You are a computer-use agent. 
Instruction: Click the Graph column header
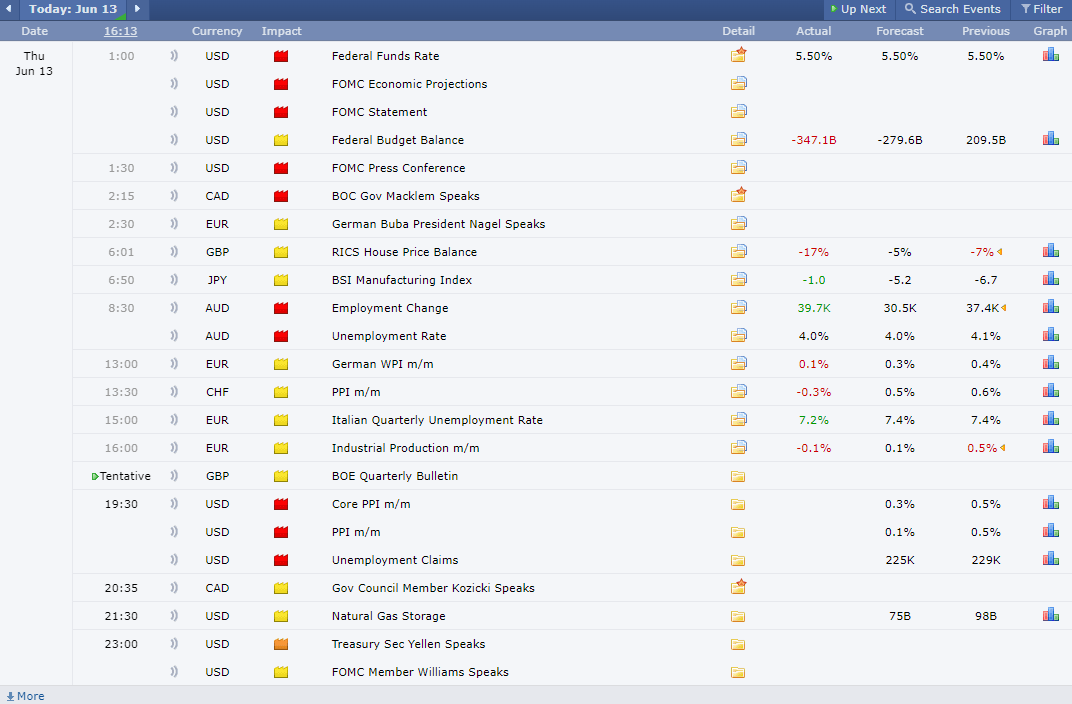tap(1050, 31)
